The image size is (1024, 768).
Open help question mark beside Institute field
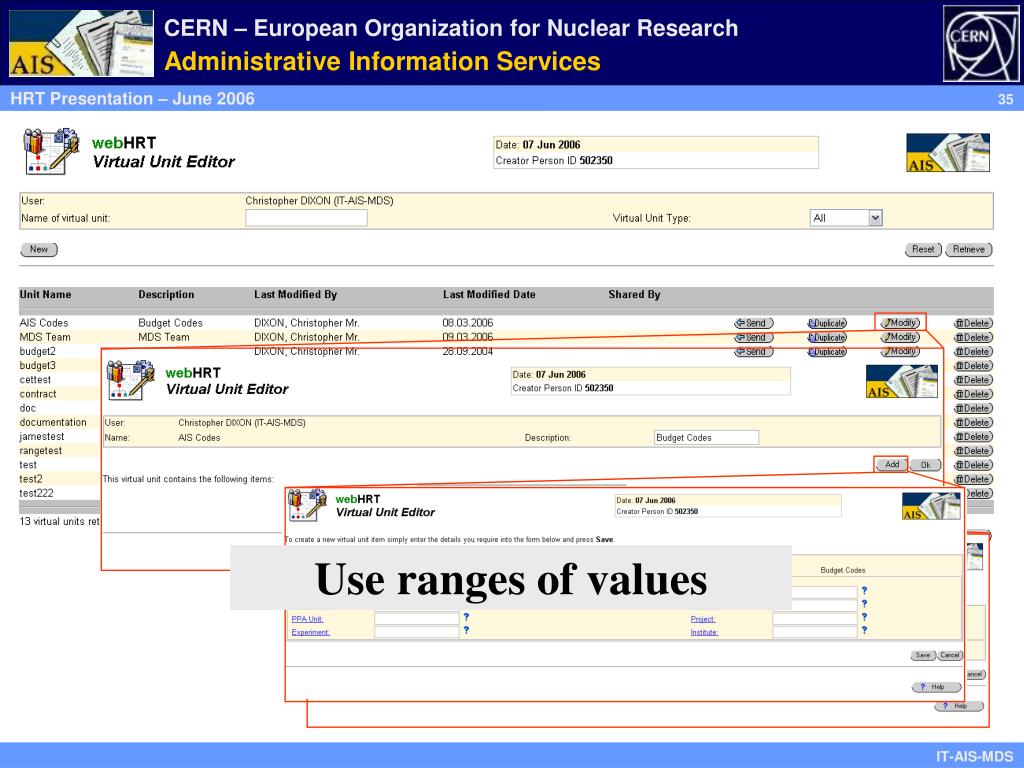(865, 630)
